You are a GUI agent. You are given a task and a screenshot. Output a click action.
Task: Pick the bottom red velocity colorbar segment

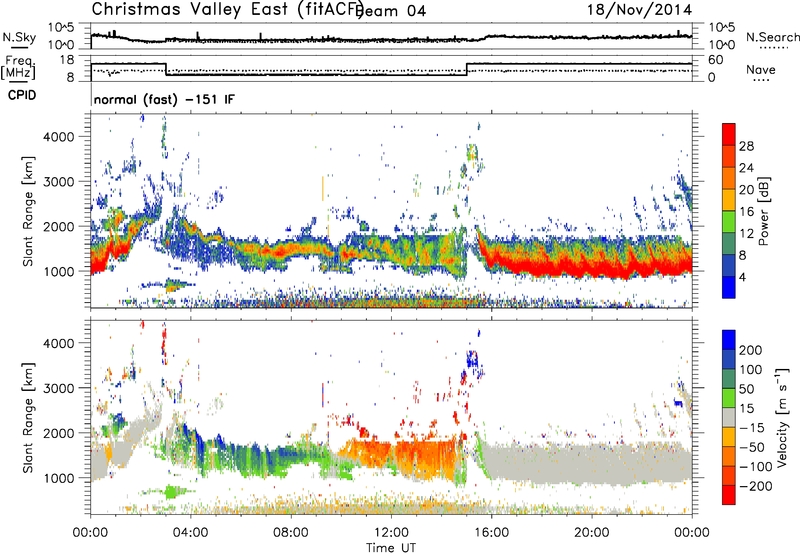pyautogui.click(x=729, y=495)
